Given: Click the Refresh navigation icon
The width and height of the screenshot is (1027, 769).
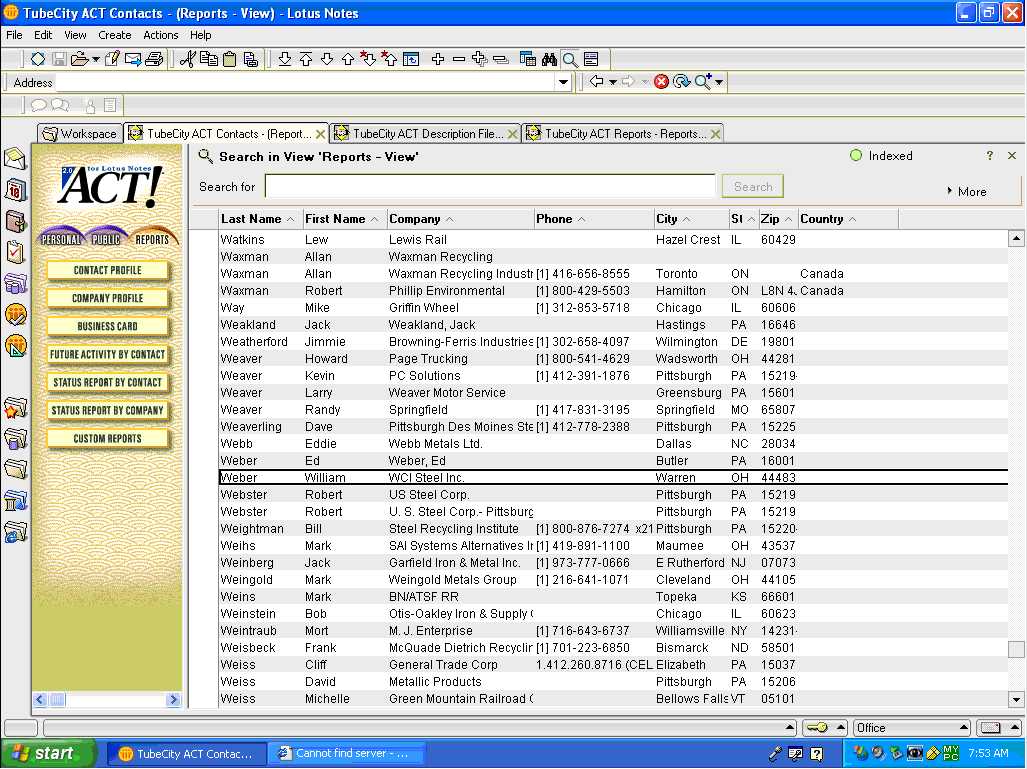Looking at the screenshot, I should (681, 81).
